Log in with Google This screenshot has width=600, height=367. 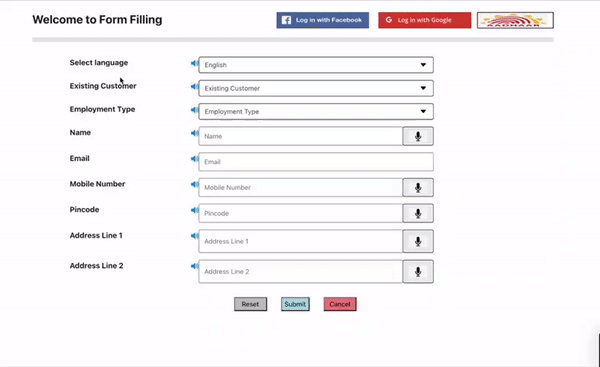click(x=425, y=20)
